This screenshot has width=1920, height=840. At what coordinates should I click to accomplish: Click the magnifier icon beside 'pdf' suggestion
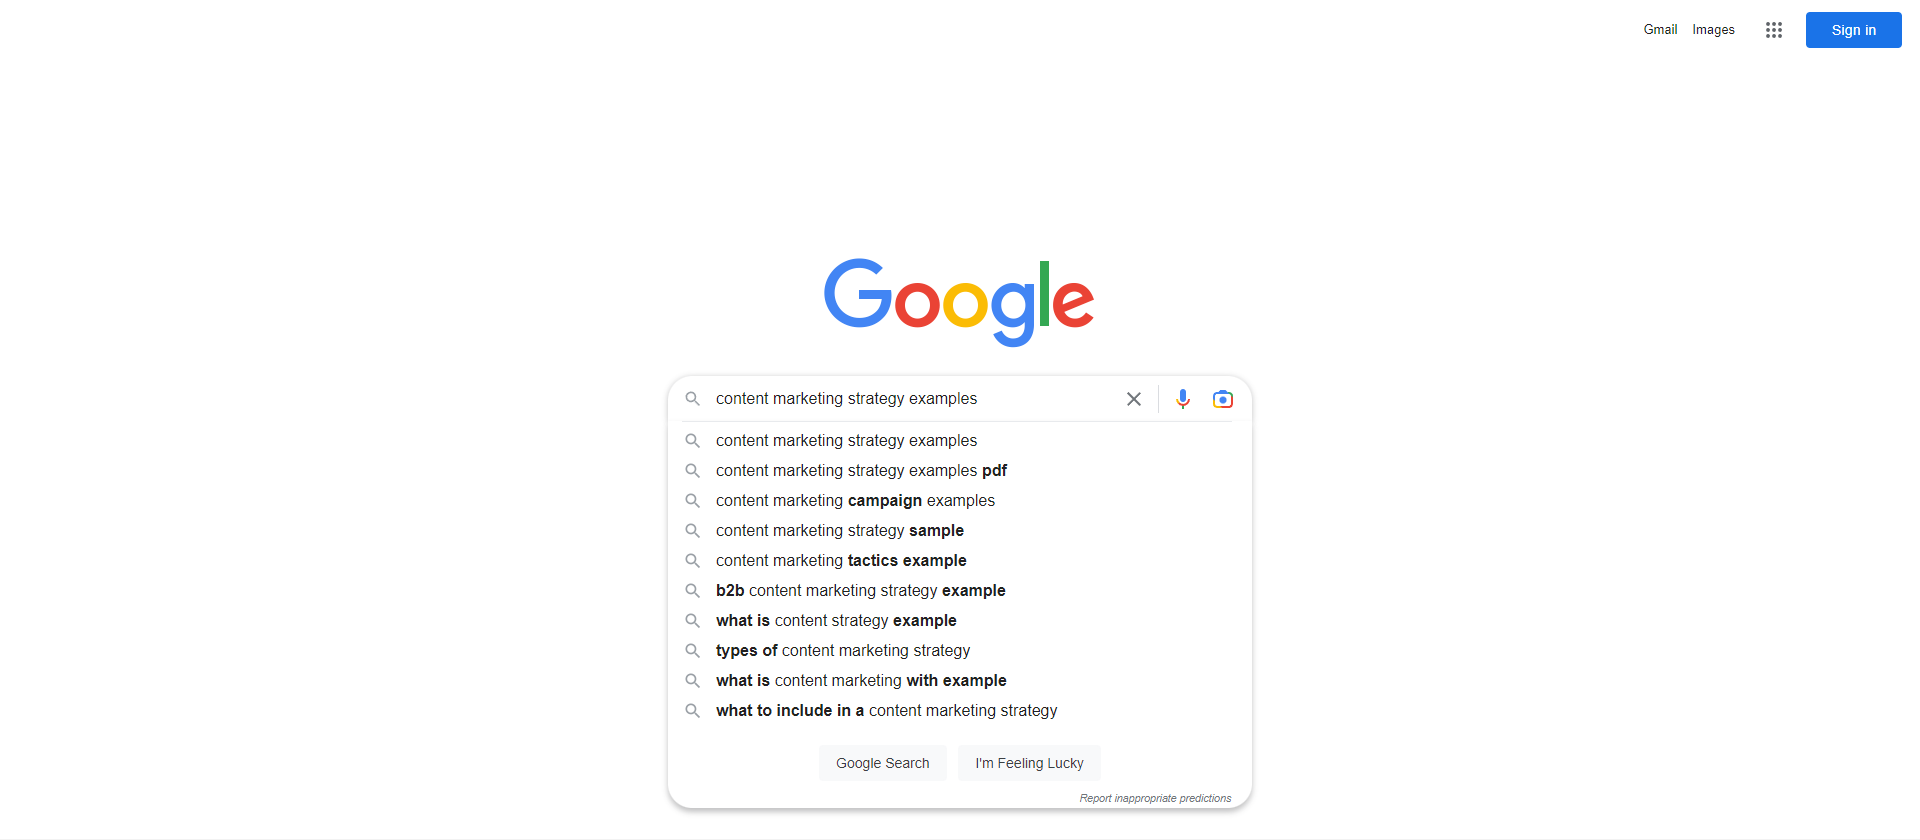click(692, 470)
